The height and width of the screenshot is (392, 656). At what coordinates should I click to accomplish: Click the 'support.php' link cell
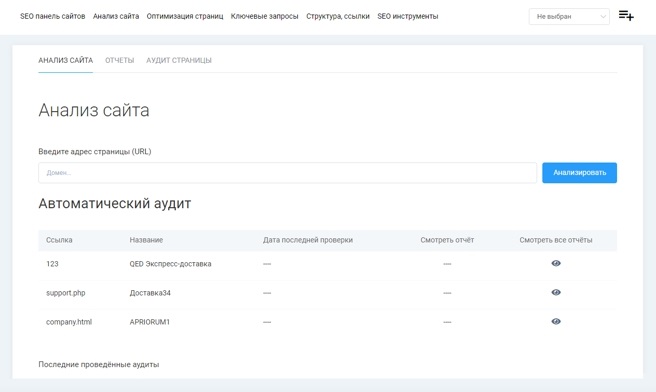pos(66,293)
